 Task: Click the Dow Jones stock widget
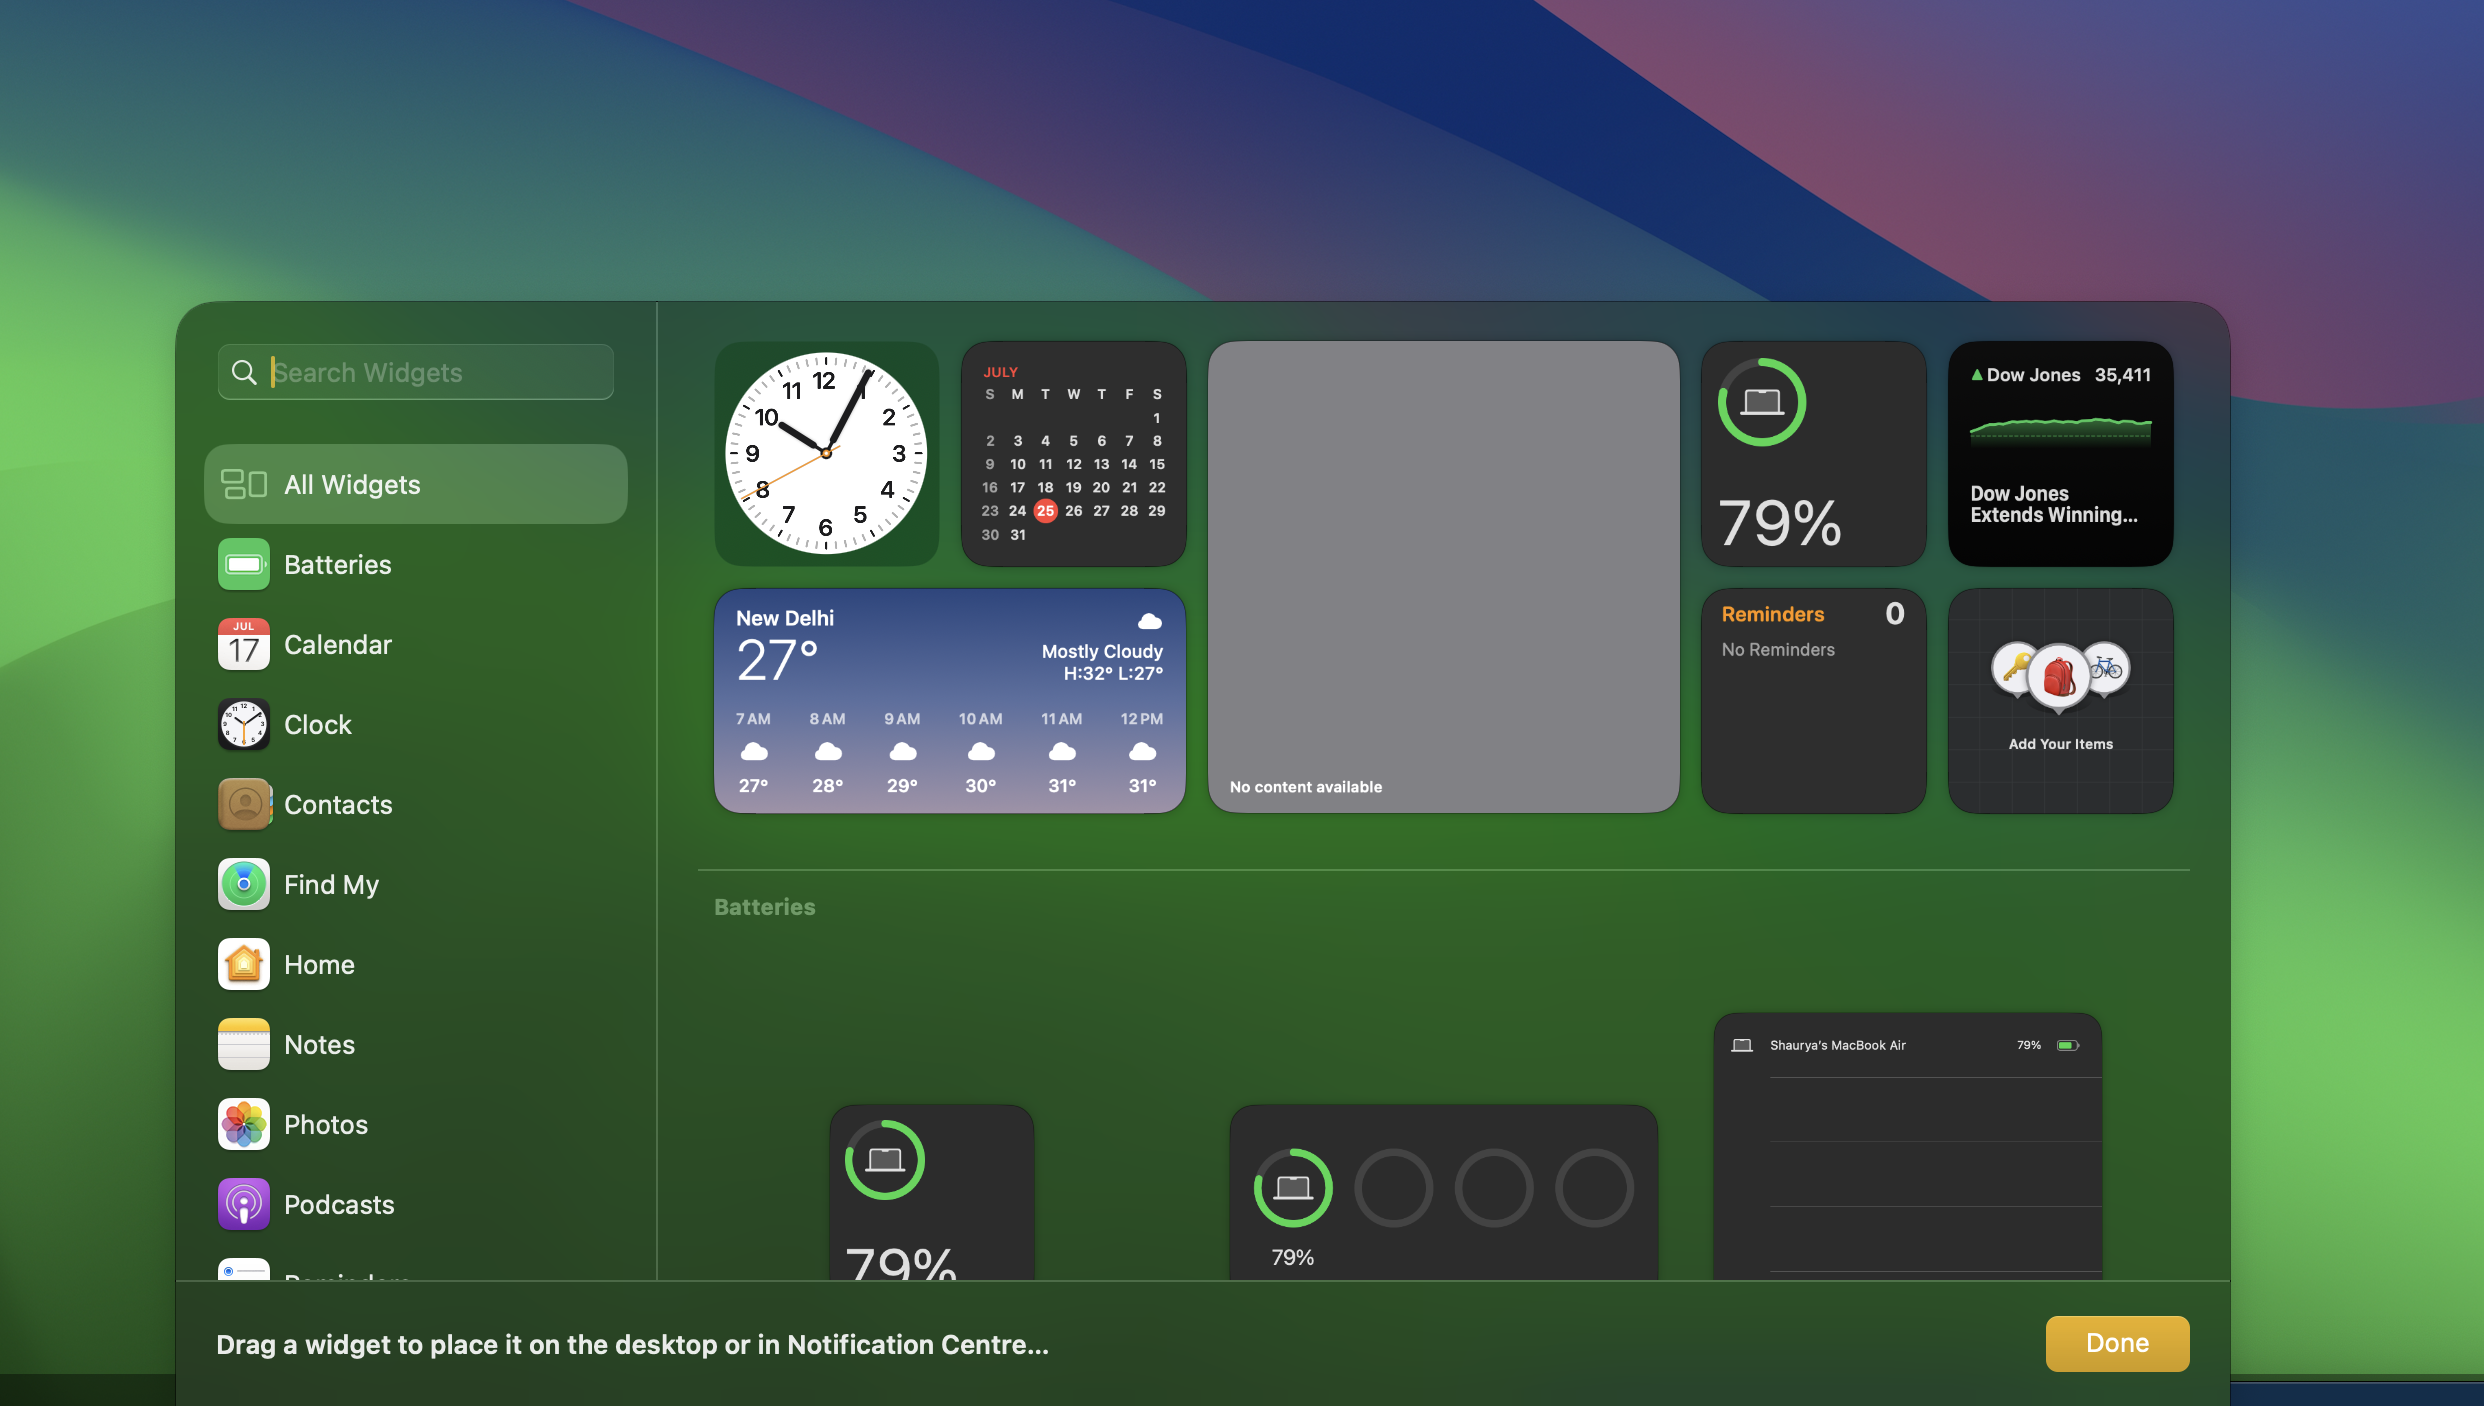pos(2063,452)
